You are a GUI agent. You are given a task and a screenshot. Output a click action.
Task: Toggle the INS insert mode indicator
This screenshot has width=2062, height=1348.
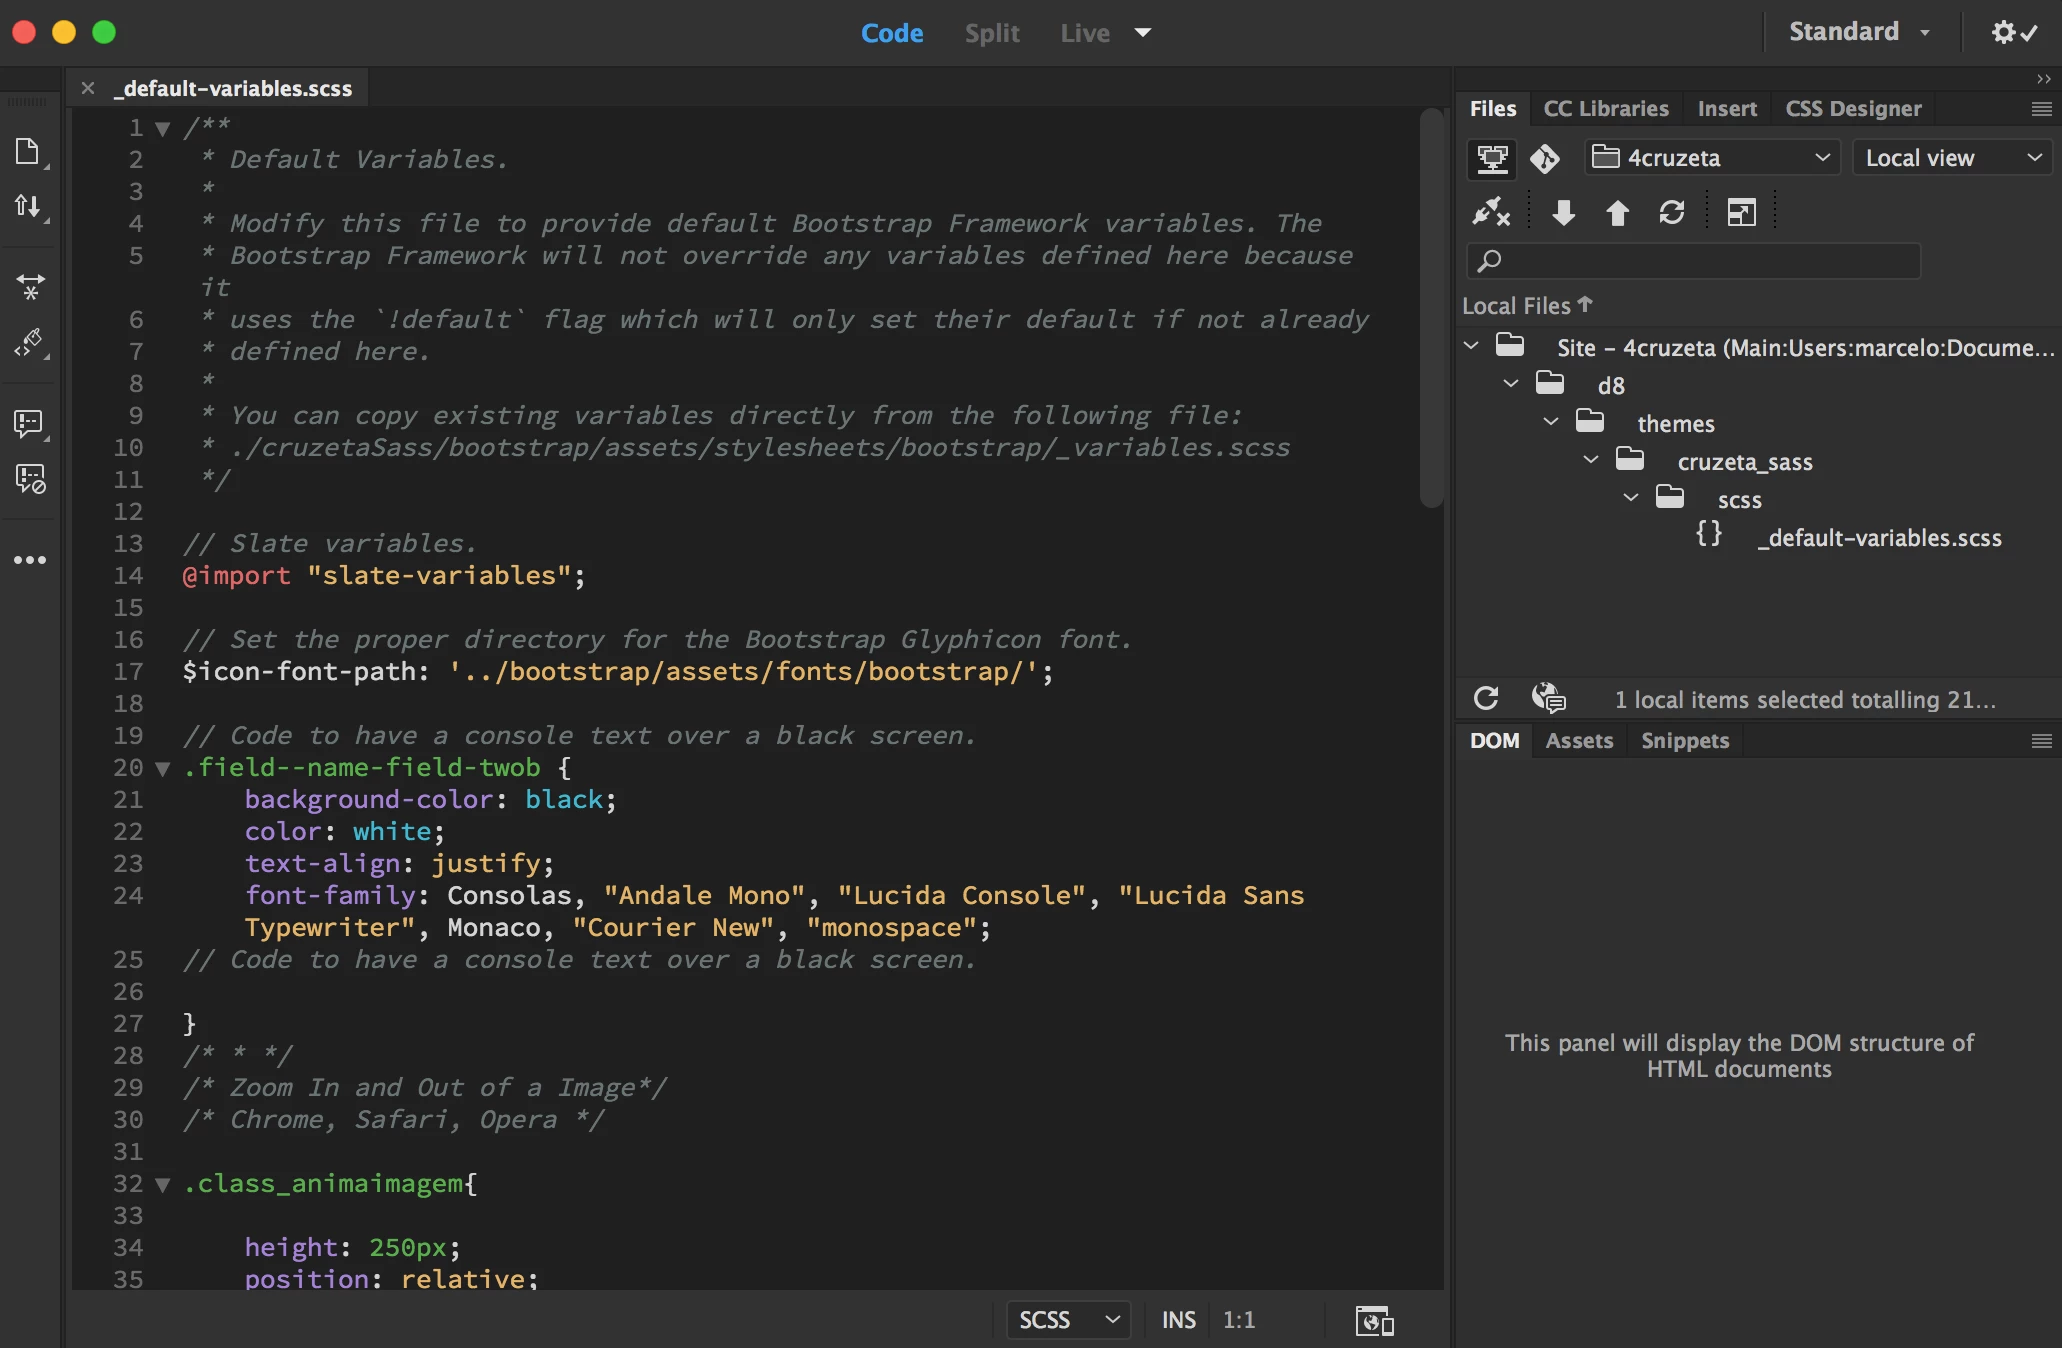pyautogui.click(x=1178, y=1320)
